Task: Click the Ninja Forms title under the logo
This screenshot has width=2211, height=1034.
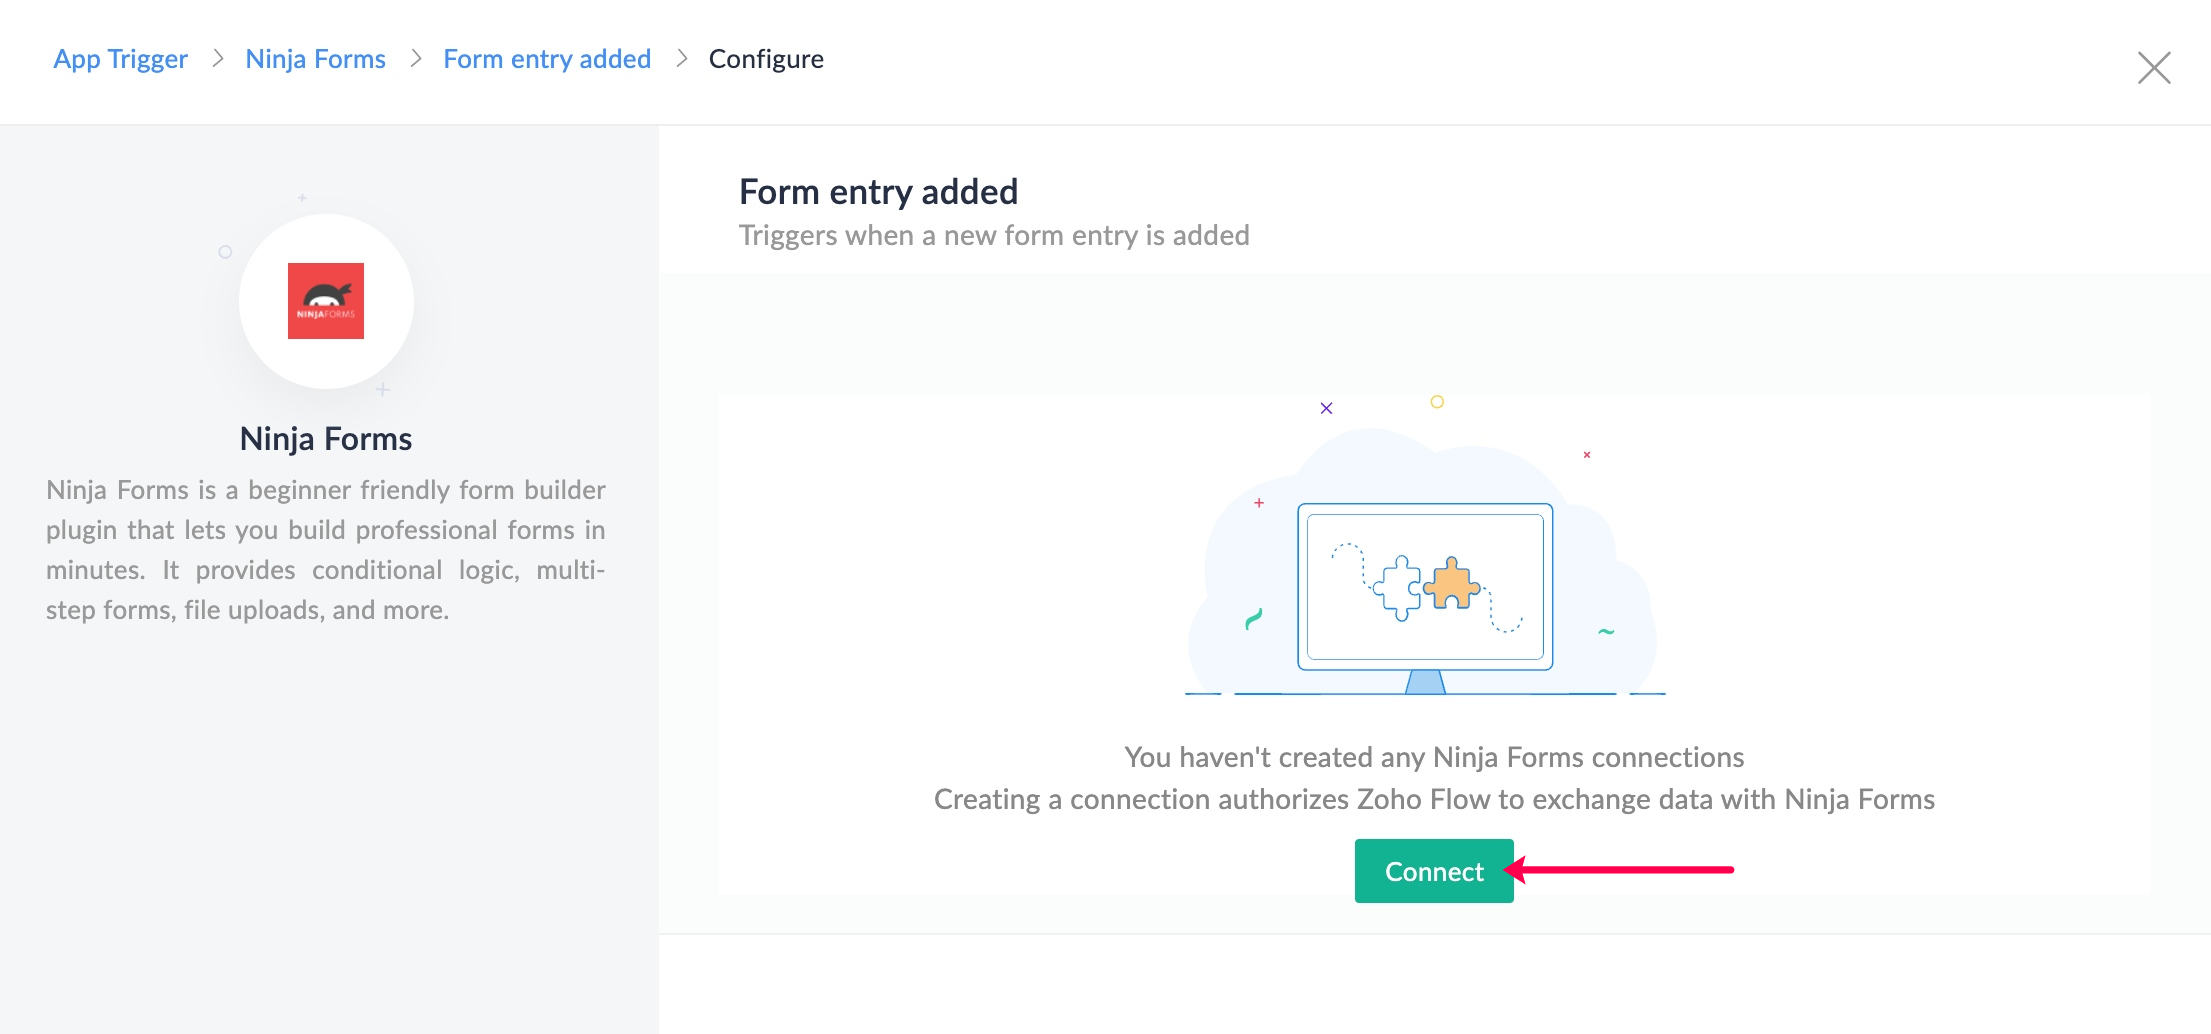Action: click(326, 439)
